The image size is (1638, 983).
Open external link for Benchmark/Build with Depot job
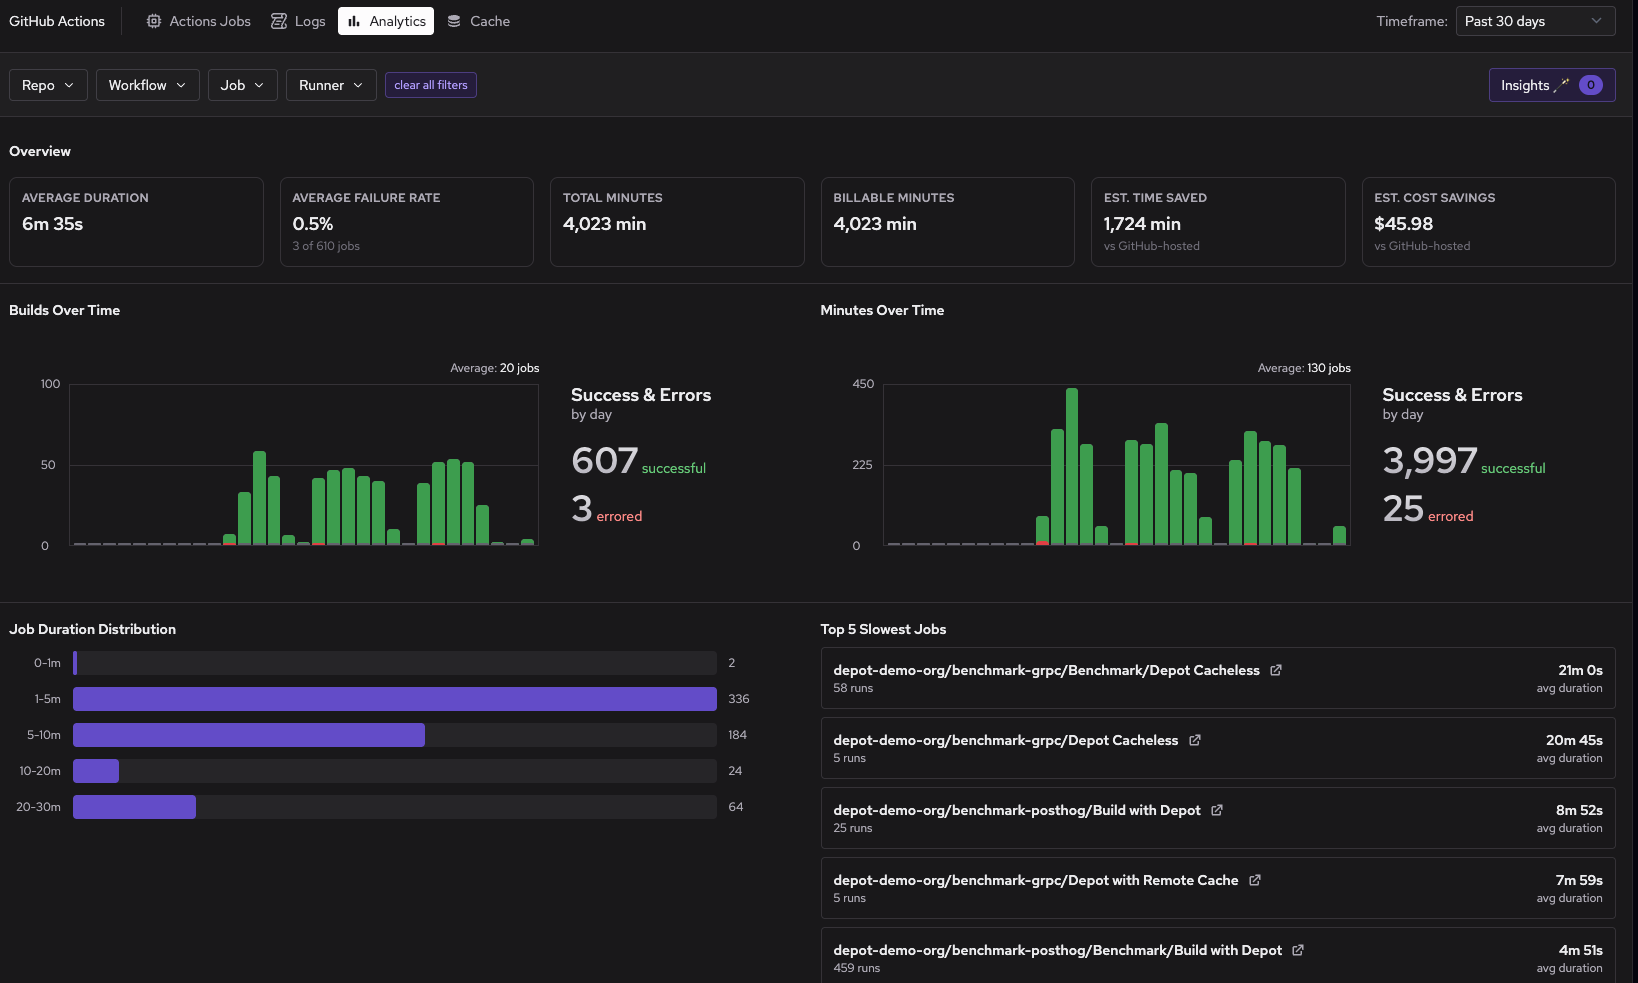pyautogui.click(x=1298, y=950)
